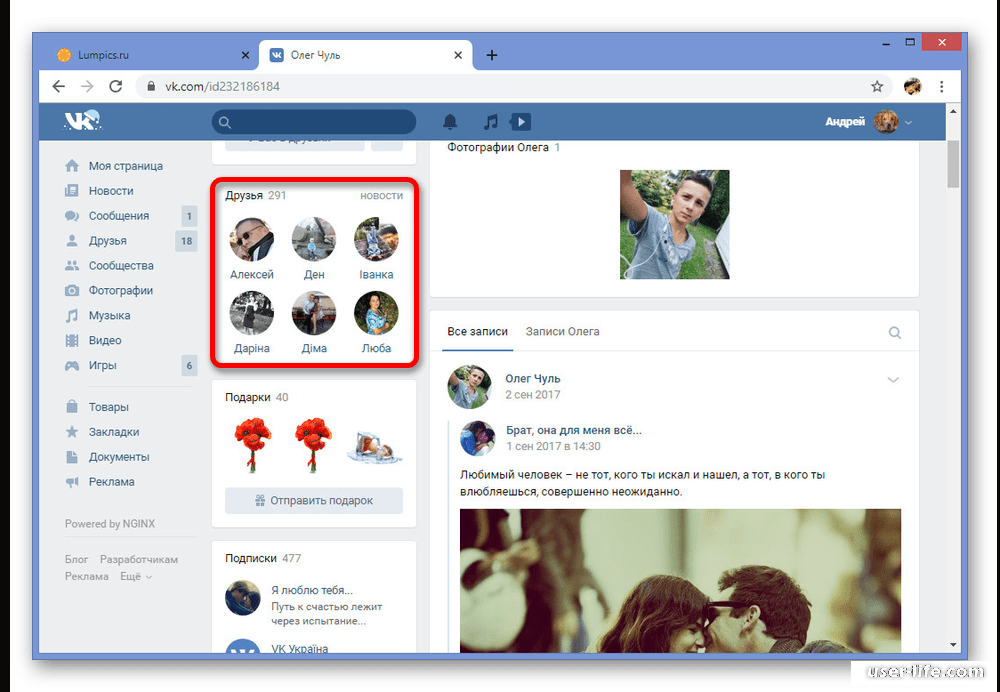Viewport: 1000px width, 692px height.
Task: Click the browser forward arrow
Action: (x=87, y=86)
